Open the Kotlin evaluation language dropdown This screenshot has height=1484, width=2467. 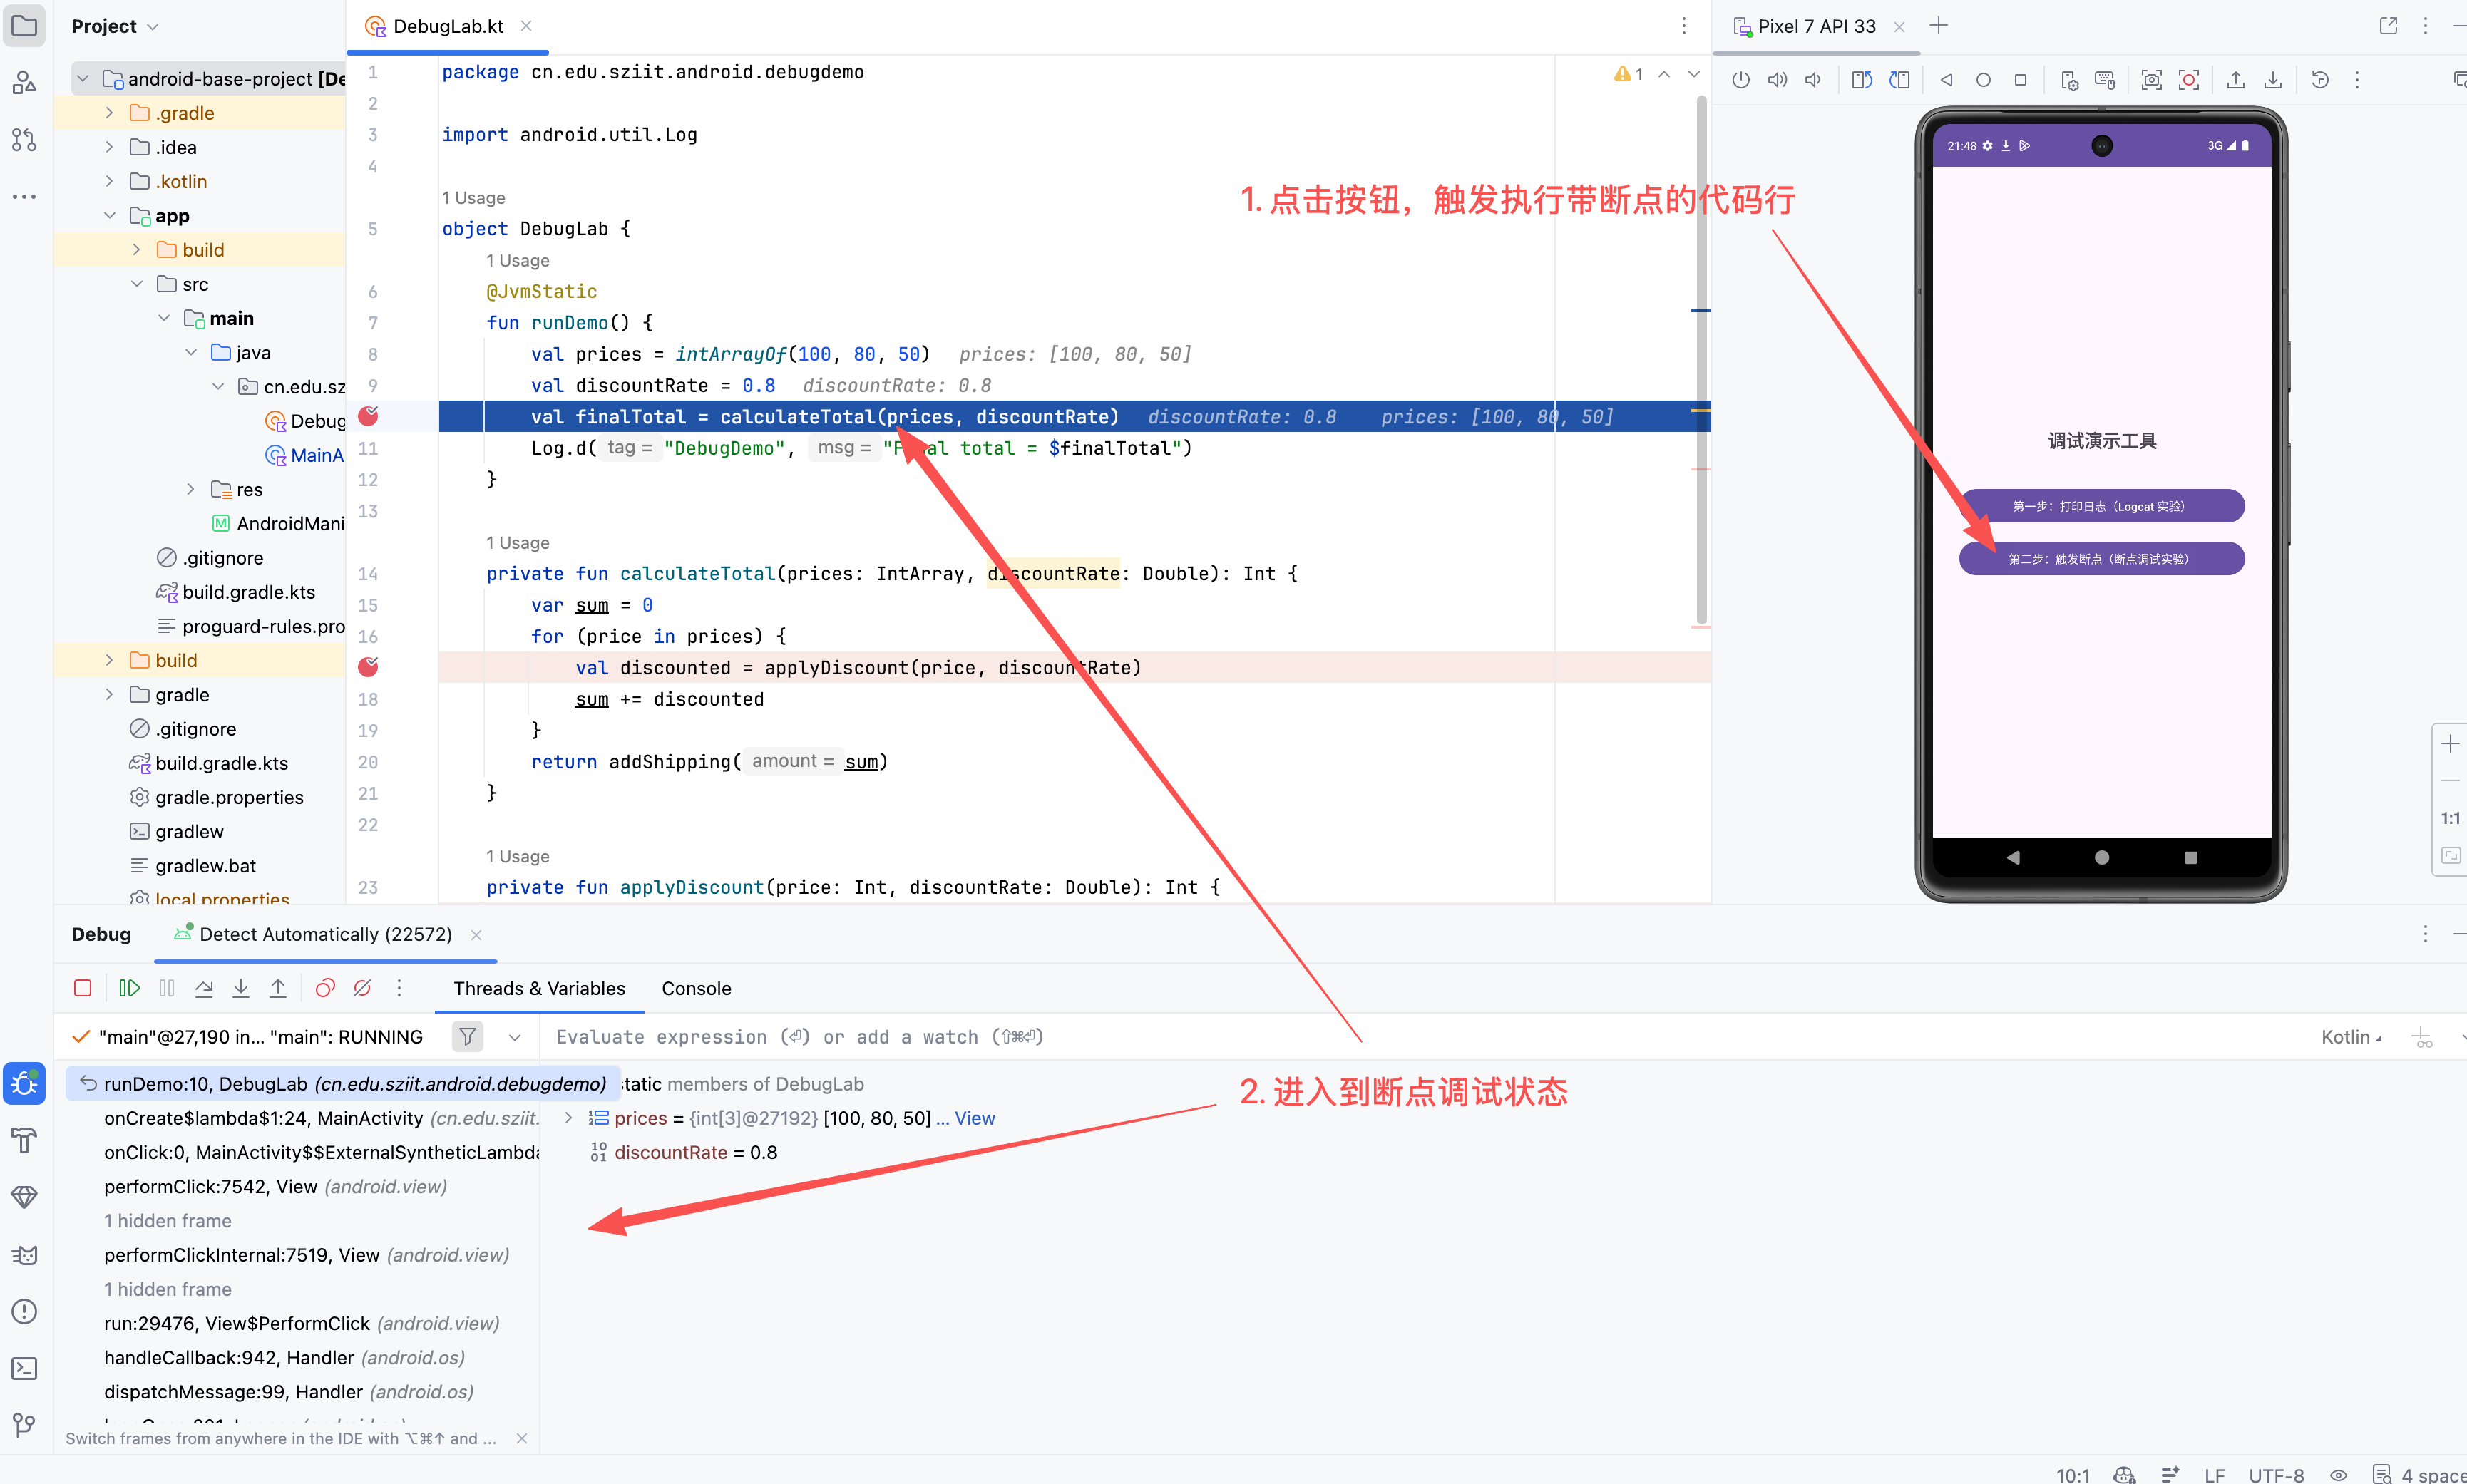[2351, 1037]
